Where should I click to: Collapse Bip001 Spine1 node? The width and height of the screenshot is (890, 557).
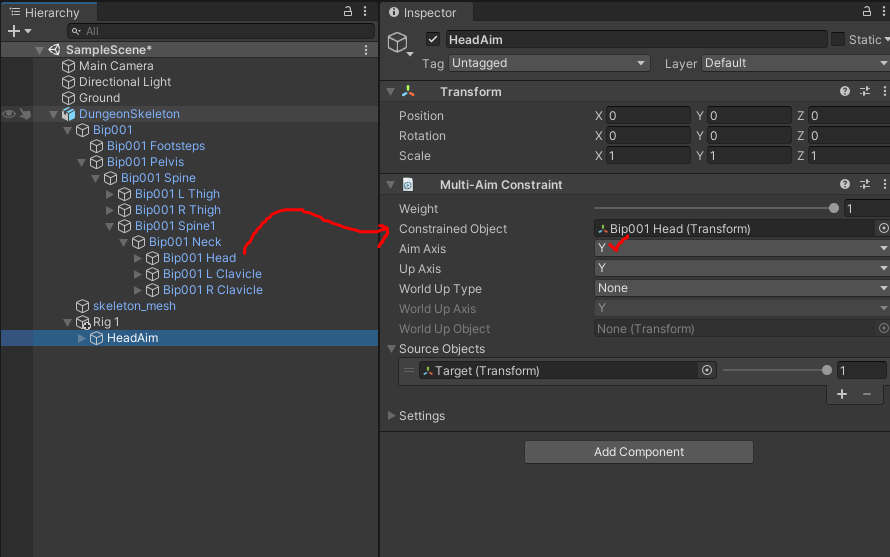click(x=110, y=226)
